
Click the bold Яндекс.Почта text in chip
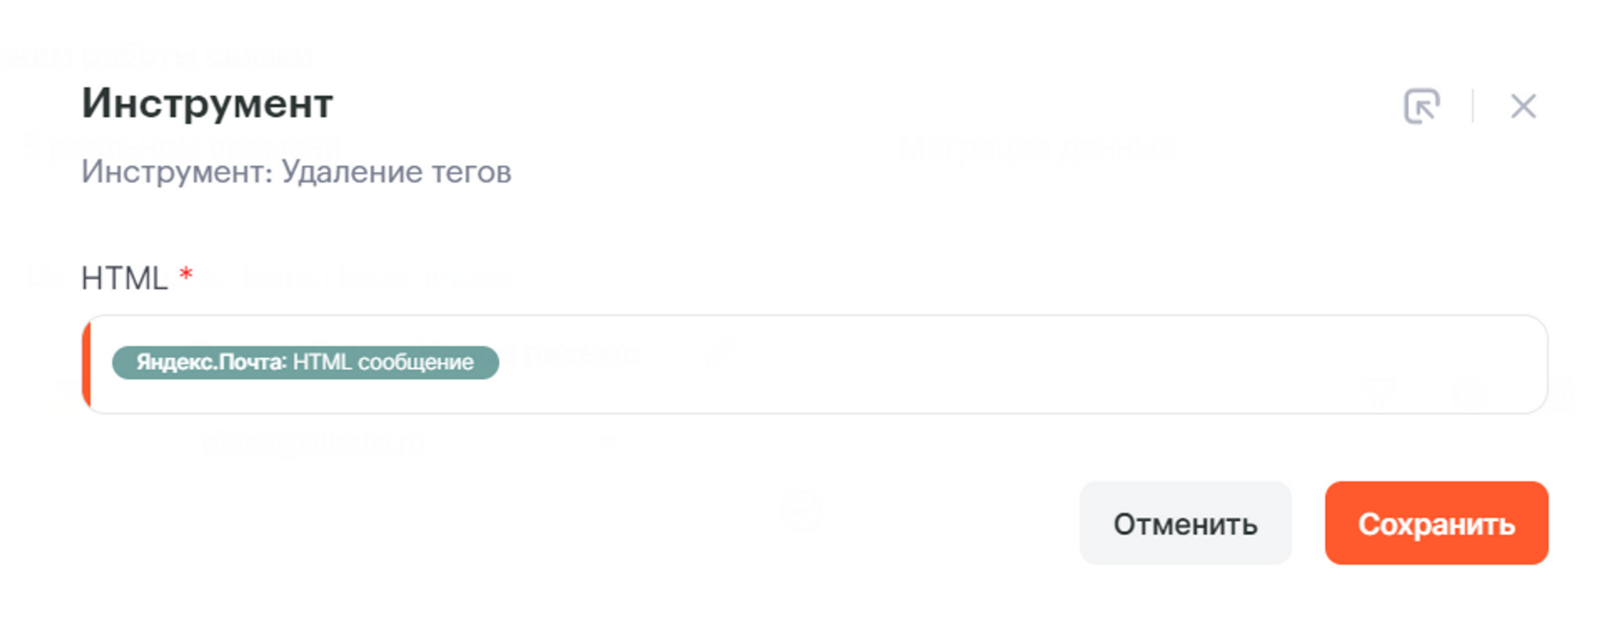pyautogui.click(x=210, y=363)
